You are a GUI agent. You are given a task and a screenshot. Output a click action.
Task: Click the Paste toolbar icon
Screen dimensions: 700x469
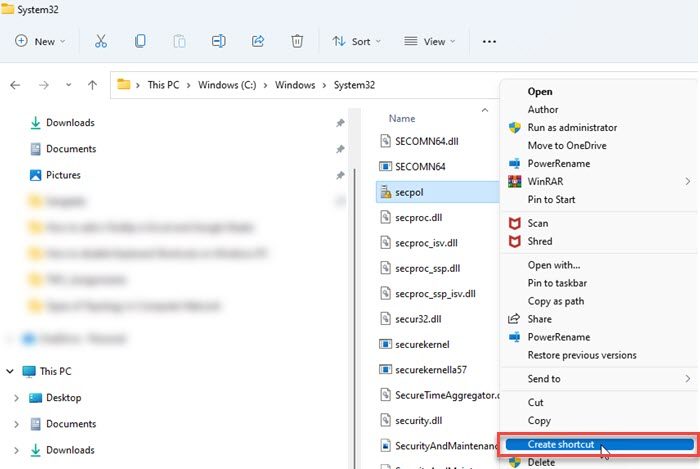[179, 42]
